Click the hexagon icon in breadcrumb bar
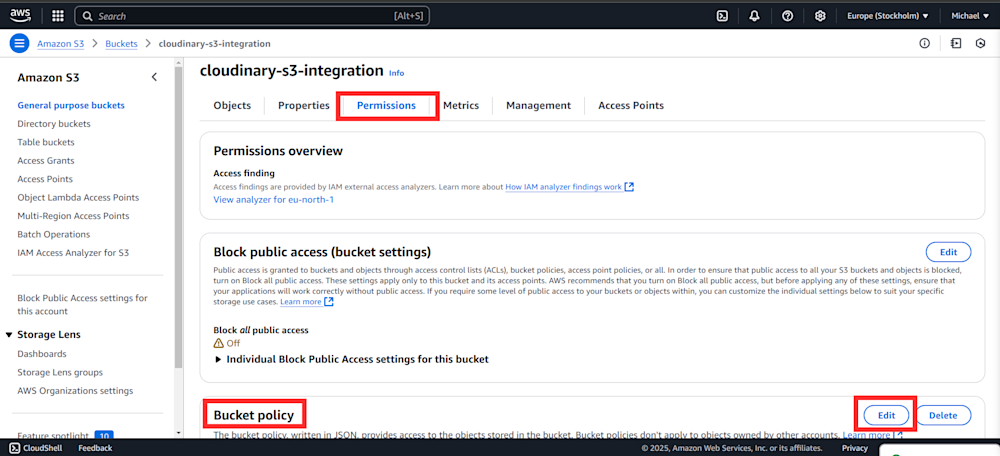Screen dimensions: 1000x456 (981, 43)
